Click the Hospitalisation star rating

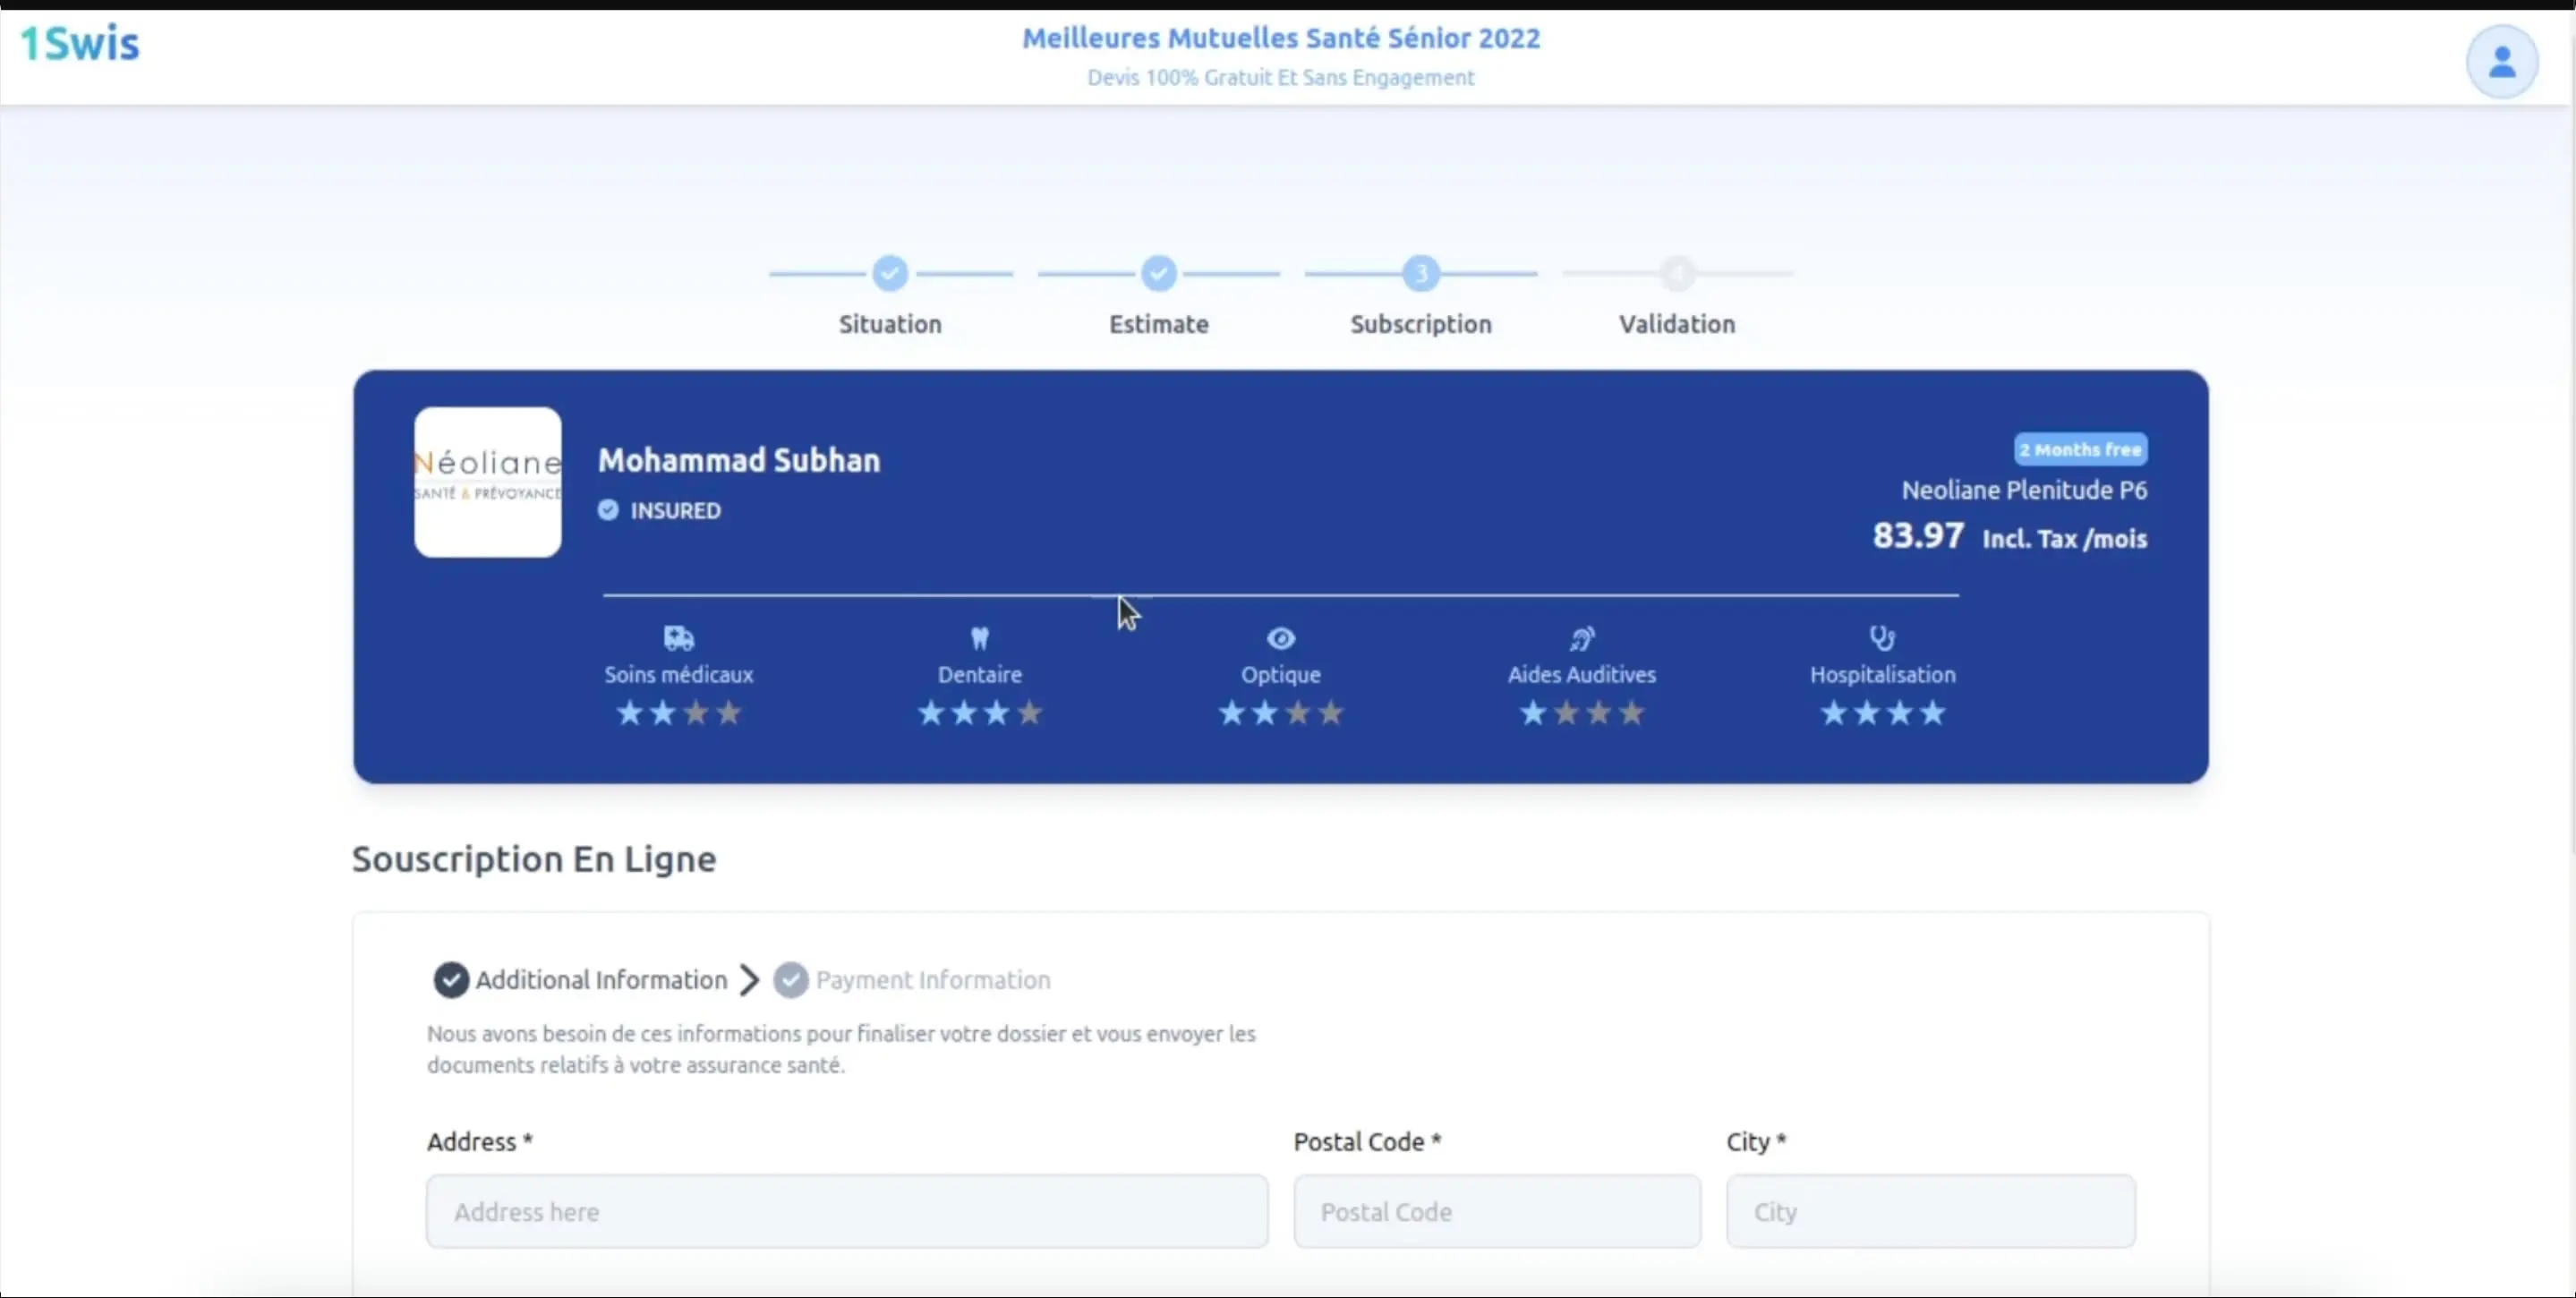(1883, 713)
